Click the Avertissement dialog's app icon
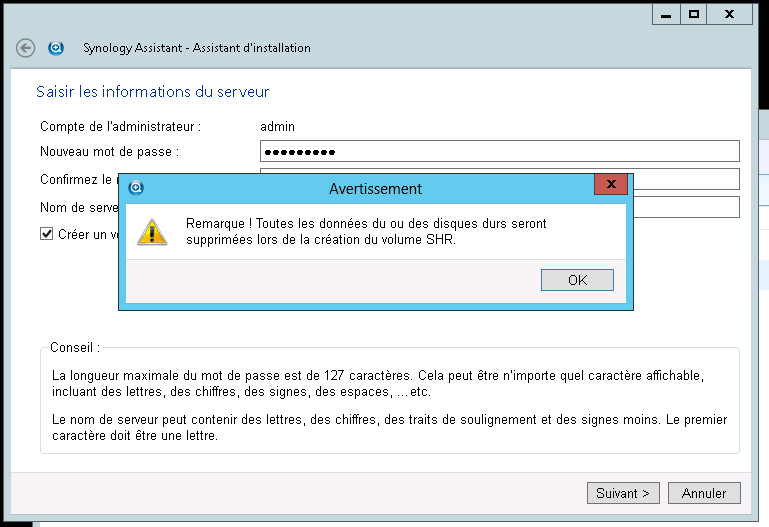Viewport: 769px width, 527px height. 136,188
